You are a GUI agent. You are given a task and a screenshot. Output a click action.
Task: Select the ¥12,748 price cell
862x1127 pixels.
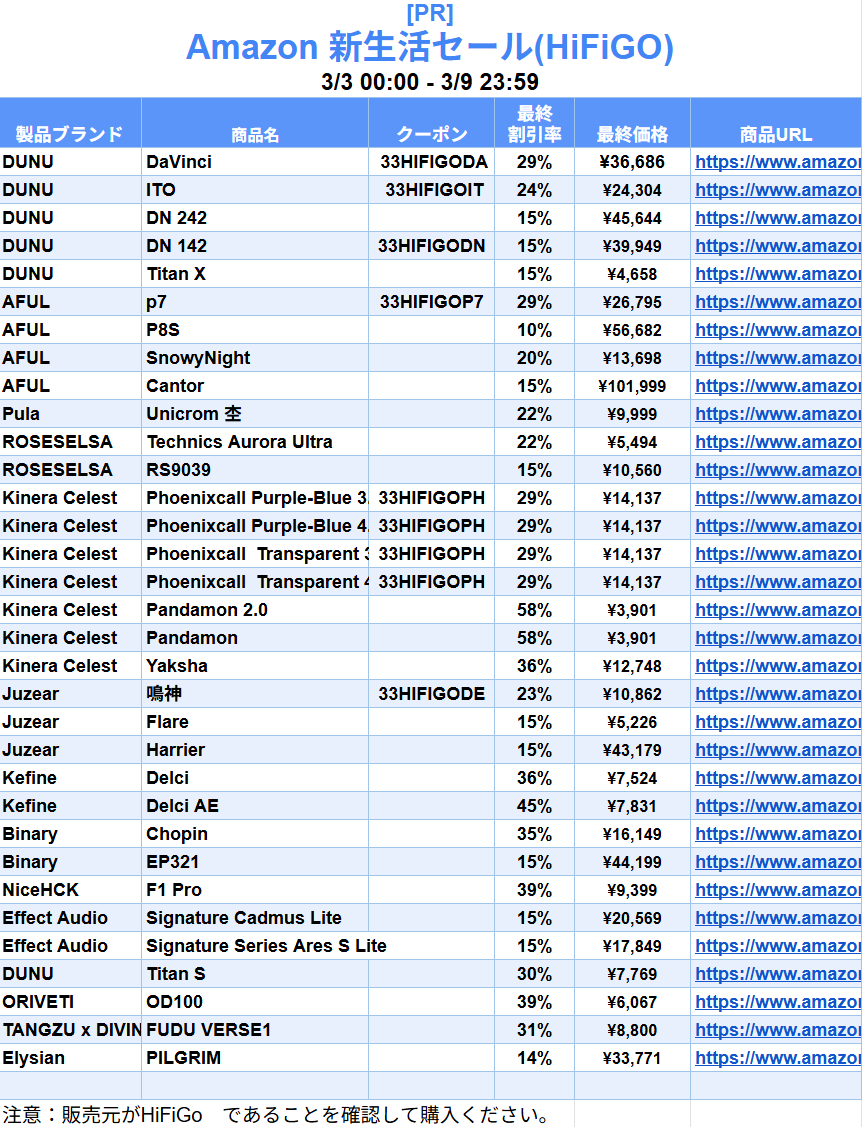coord(632,666)
